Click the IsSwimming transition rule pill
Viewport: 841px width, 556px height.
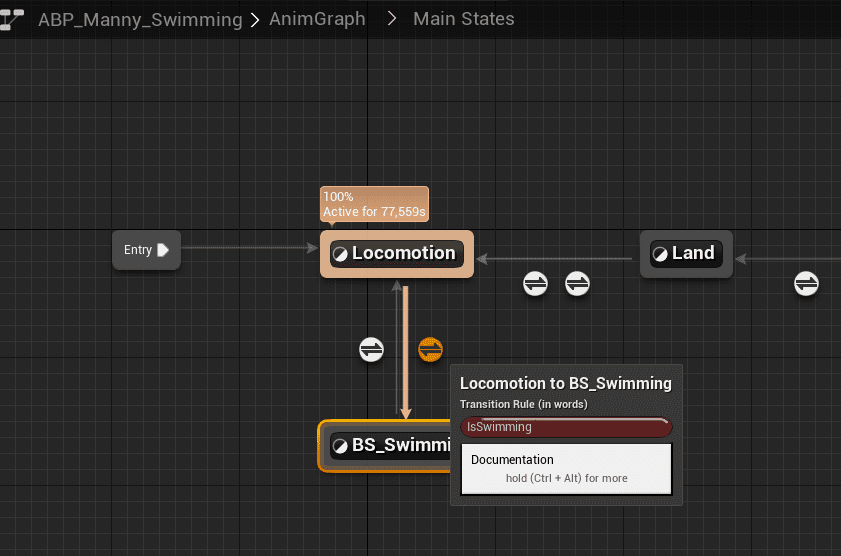pyautogui.click(x=566, y=427)
